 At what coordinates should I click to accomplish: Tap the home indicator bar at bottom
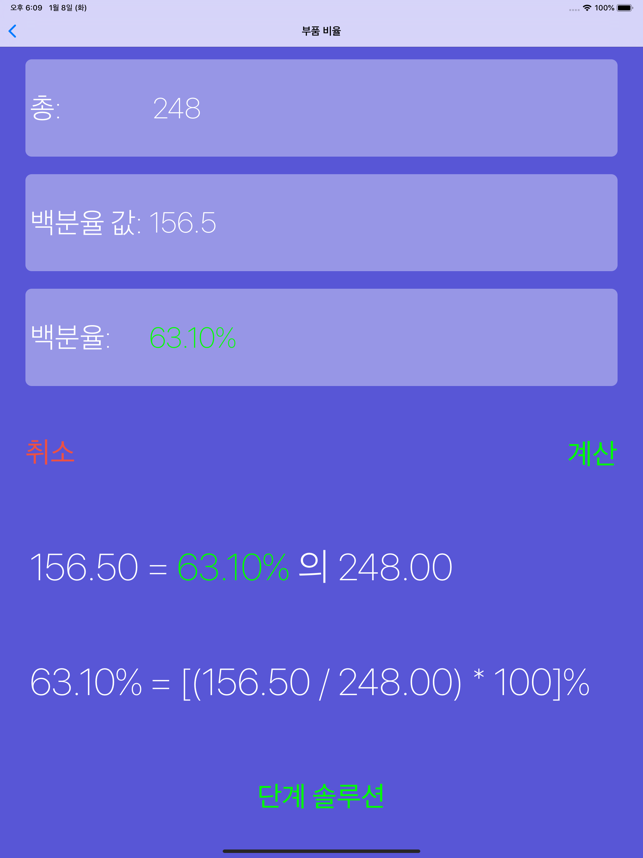tap(321, 851)
